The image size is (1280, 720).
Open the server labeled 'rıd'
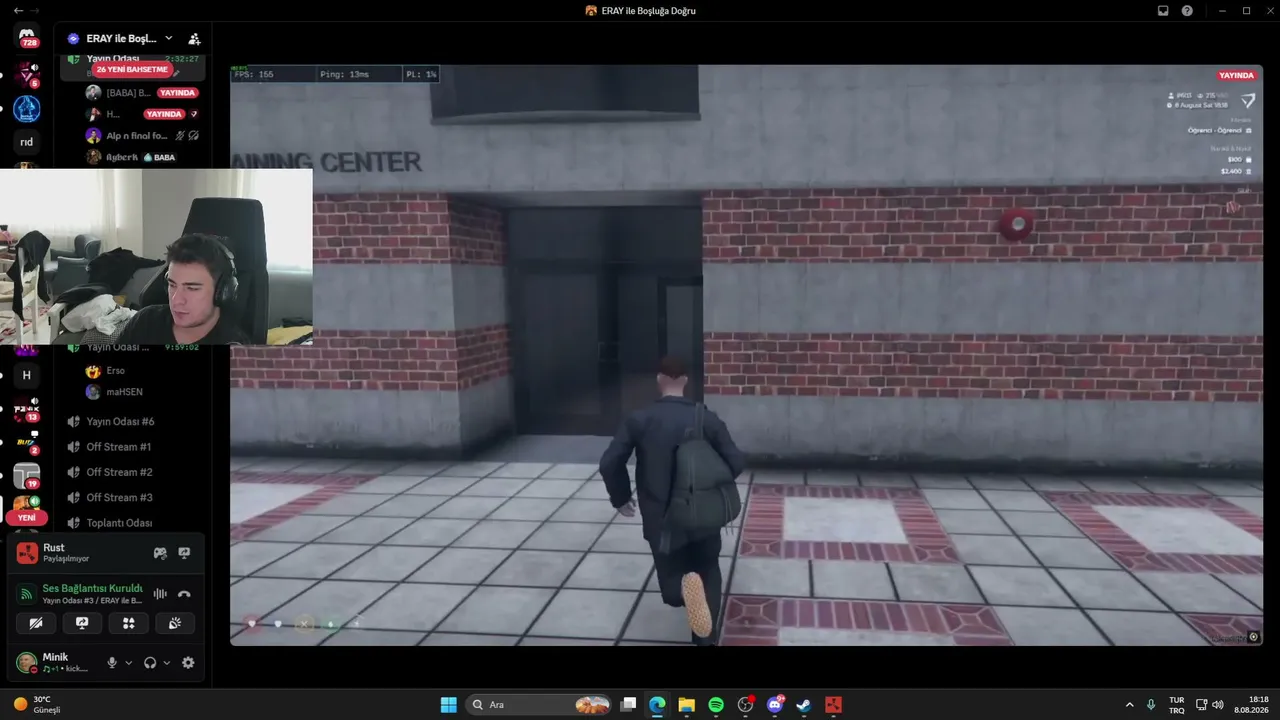point(27,142)
